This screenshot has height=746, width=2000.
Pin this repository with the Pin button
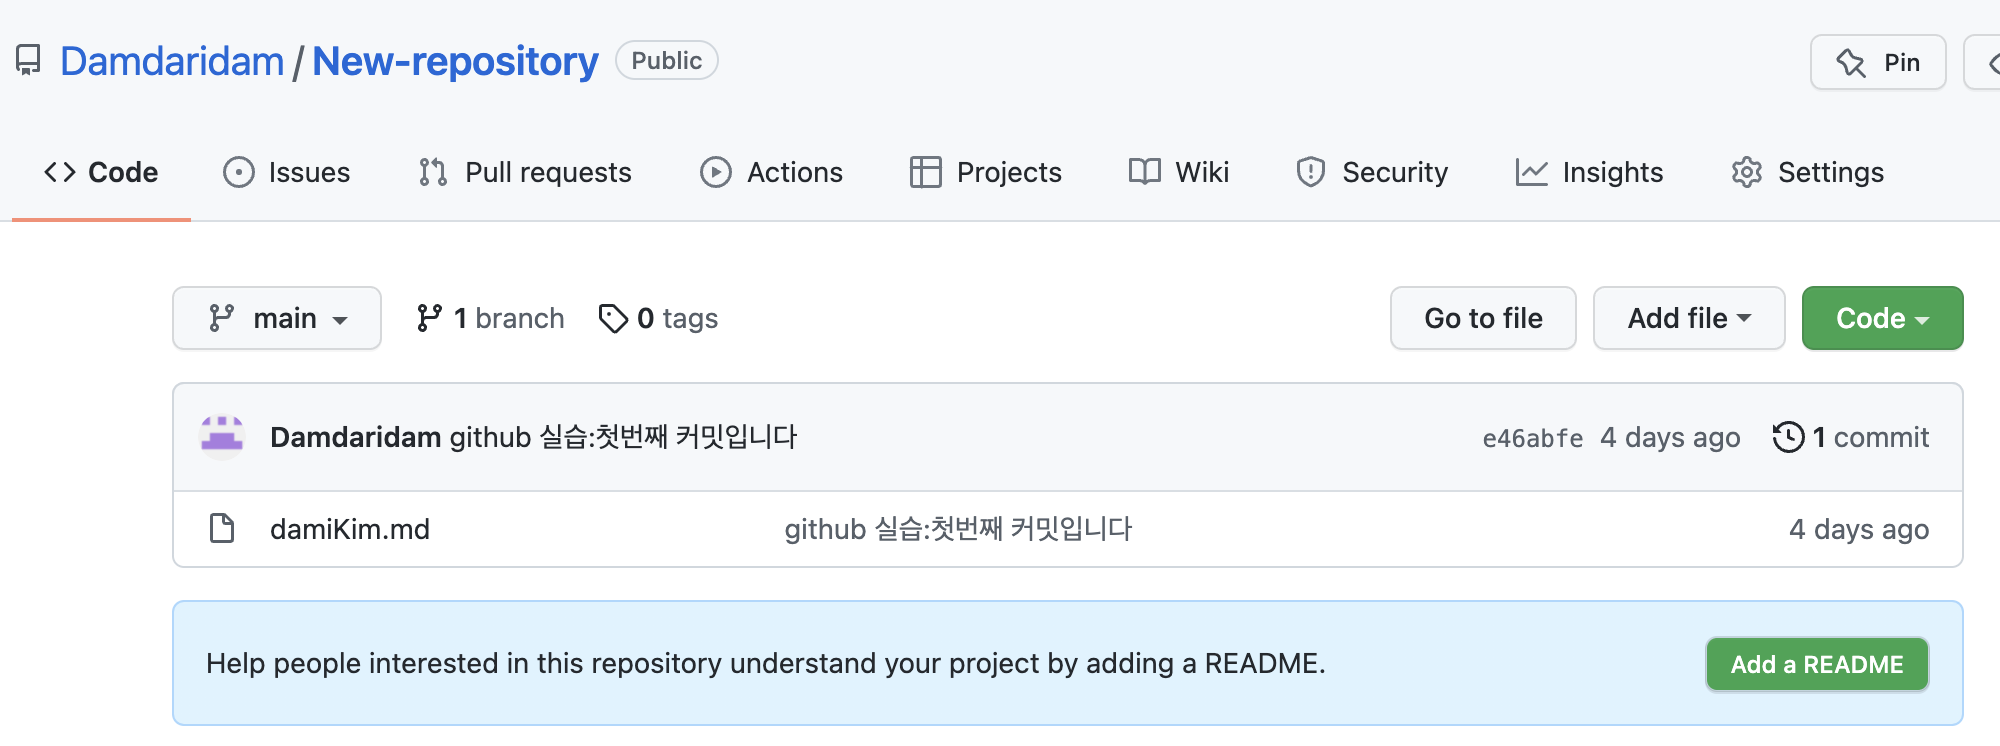(x=1878, y=62)
